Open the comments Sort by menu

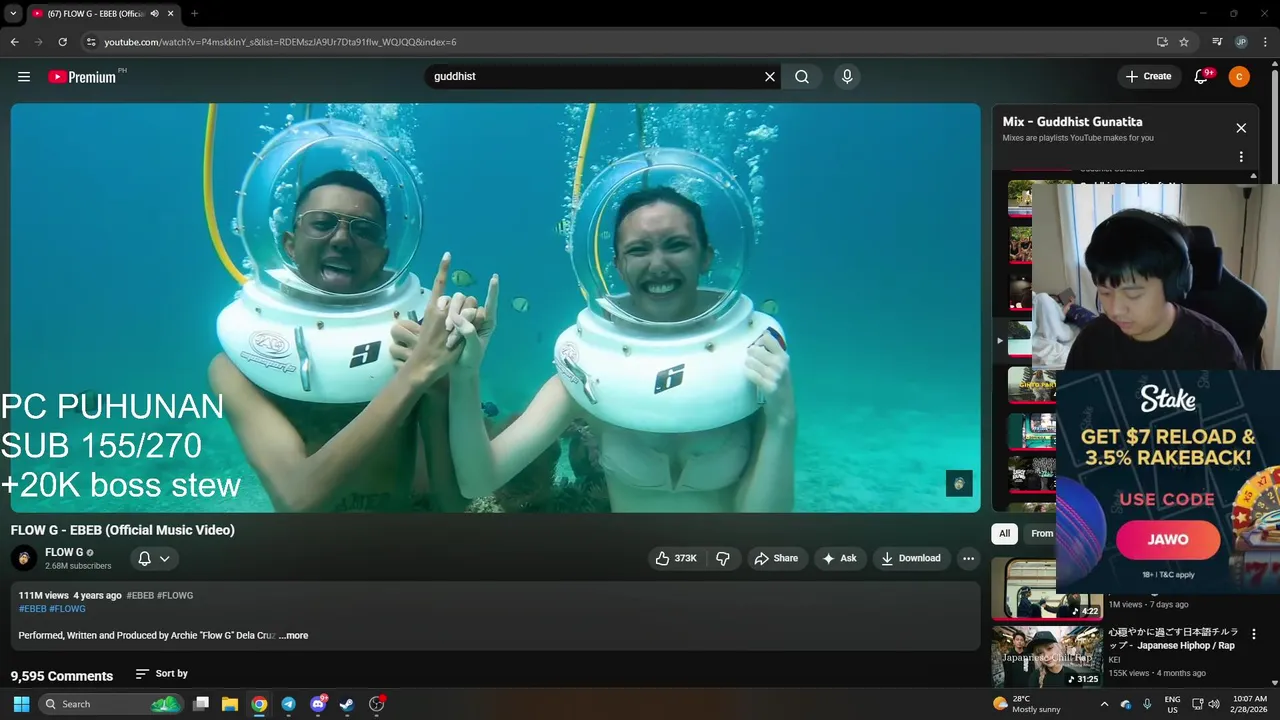162,674
